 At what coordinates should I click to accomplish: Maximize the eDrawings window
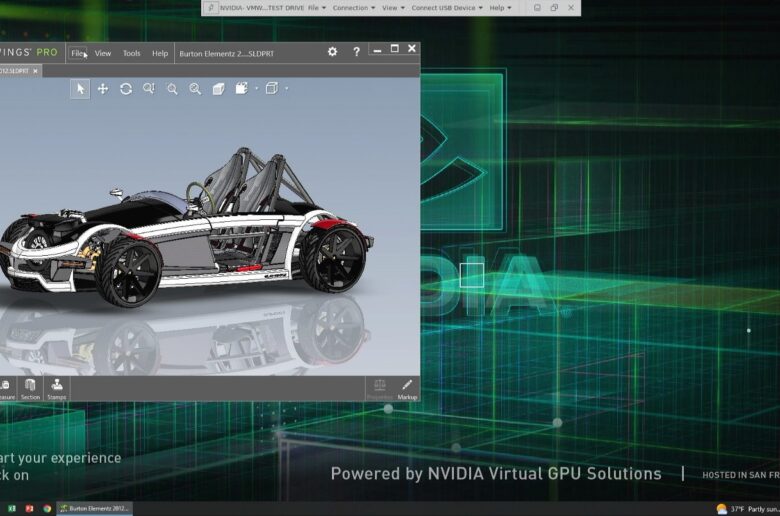pos(394,49)
